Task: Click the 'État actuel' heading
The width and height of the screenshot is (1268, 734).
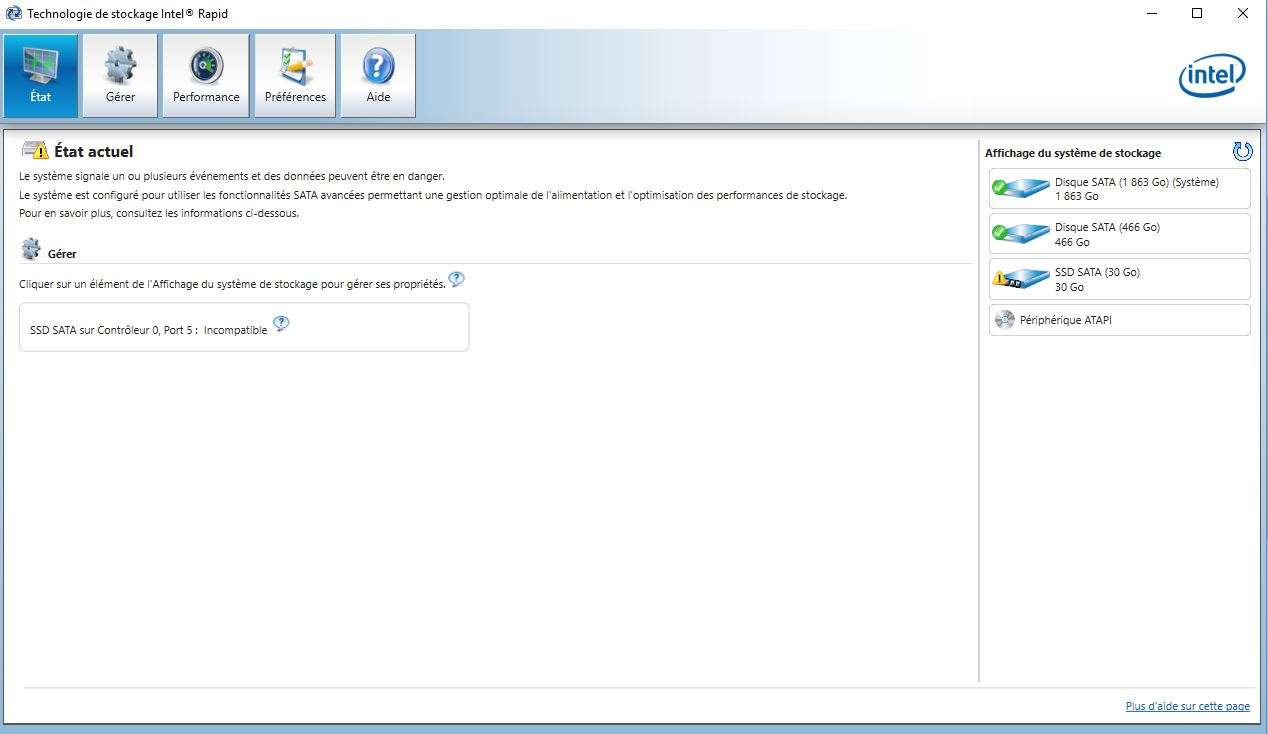Action: 93,151
